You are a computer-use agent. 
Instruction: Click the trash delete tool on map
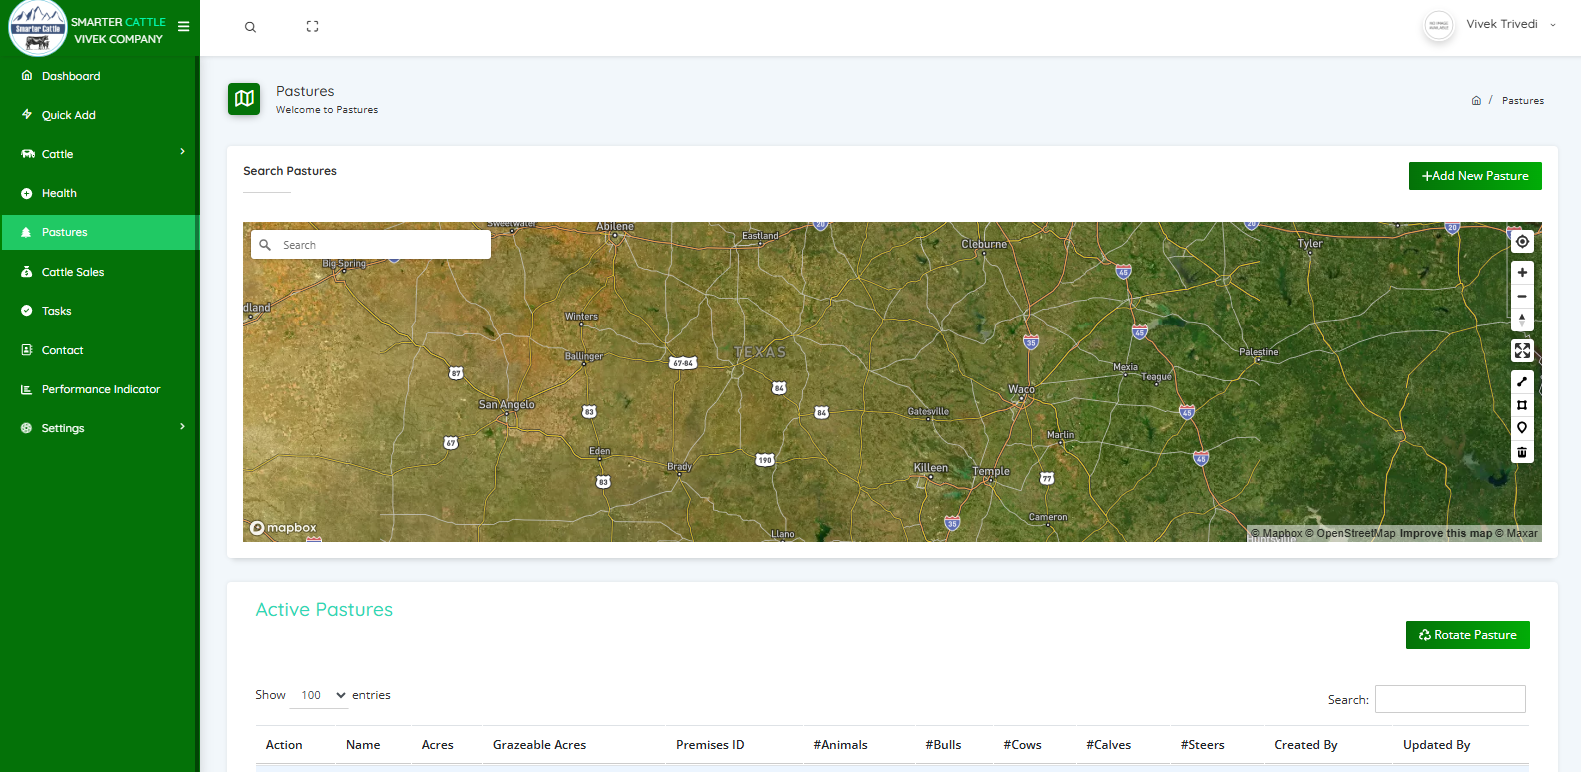tap(1522, 452)
